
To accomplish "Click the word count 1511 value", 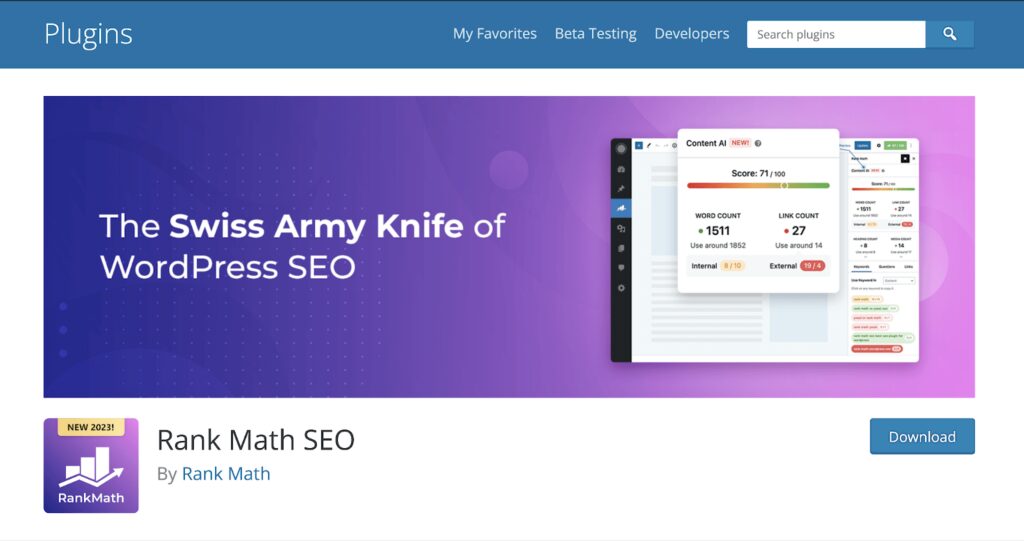I will [717, 231].
